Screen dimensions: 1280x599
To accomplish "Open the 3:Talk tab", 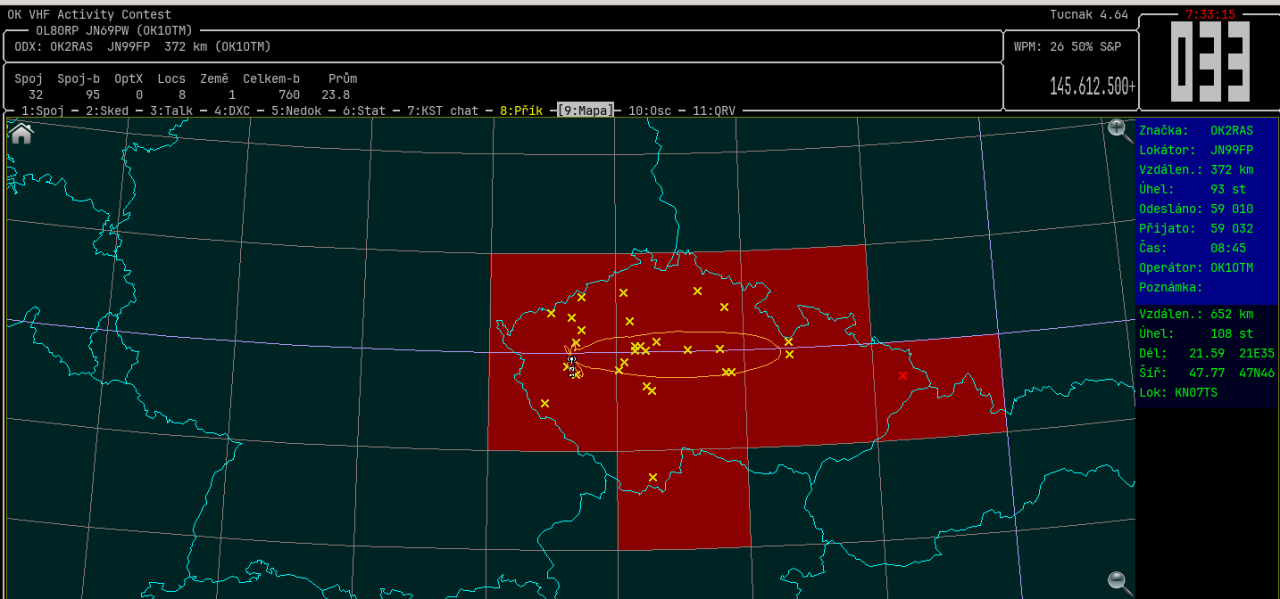I will click(171, 111).
